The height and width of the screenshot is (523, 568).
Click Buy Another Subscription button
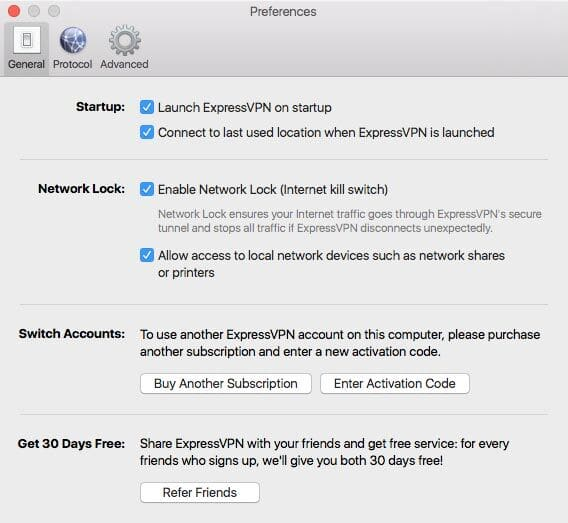pyautogui.click(x=226, y=384)
